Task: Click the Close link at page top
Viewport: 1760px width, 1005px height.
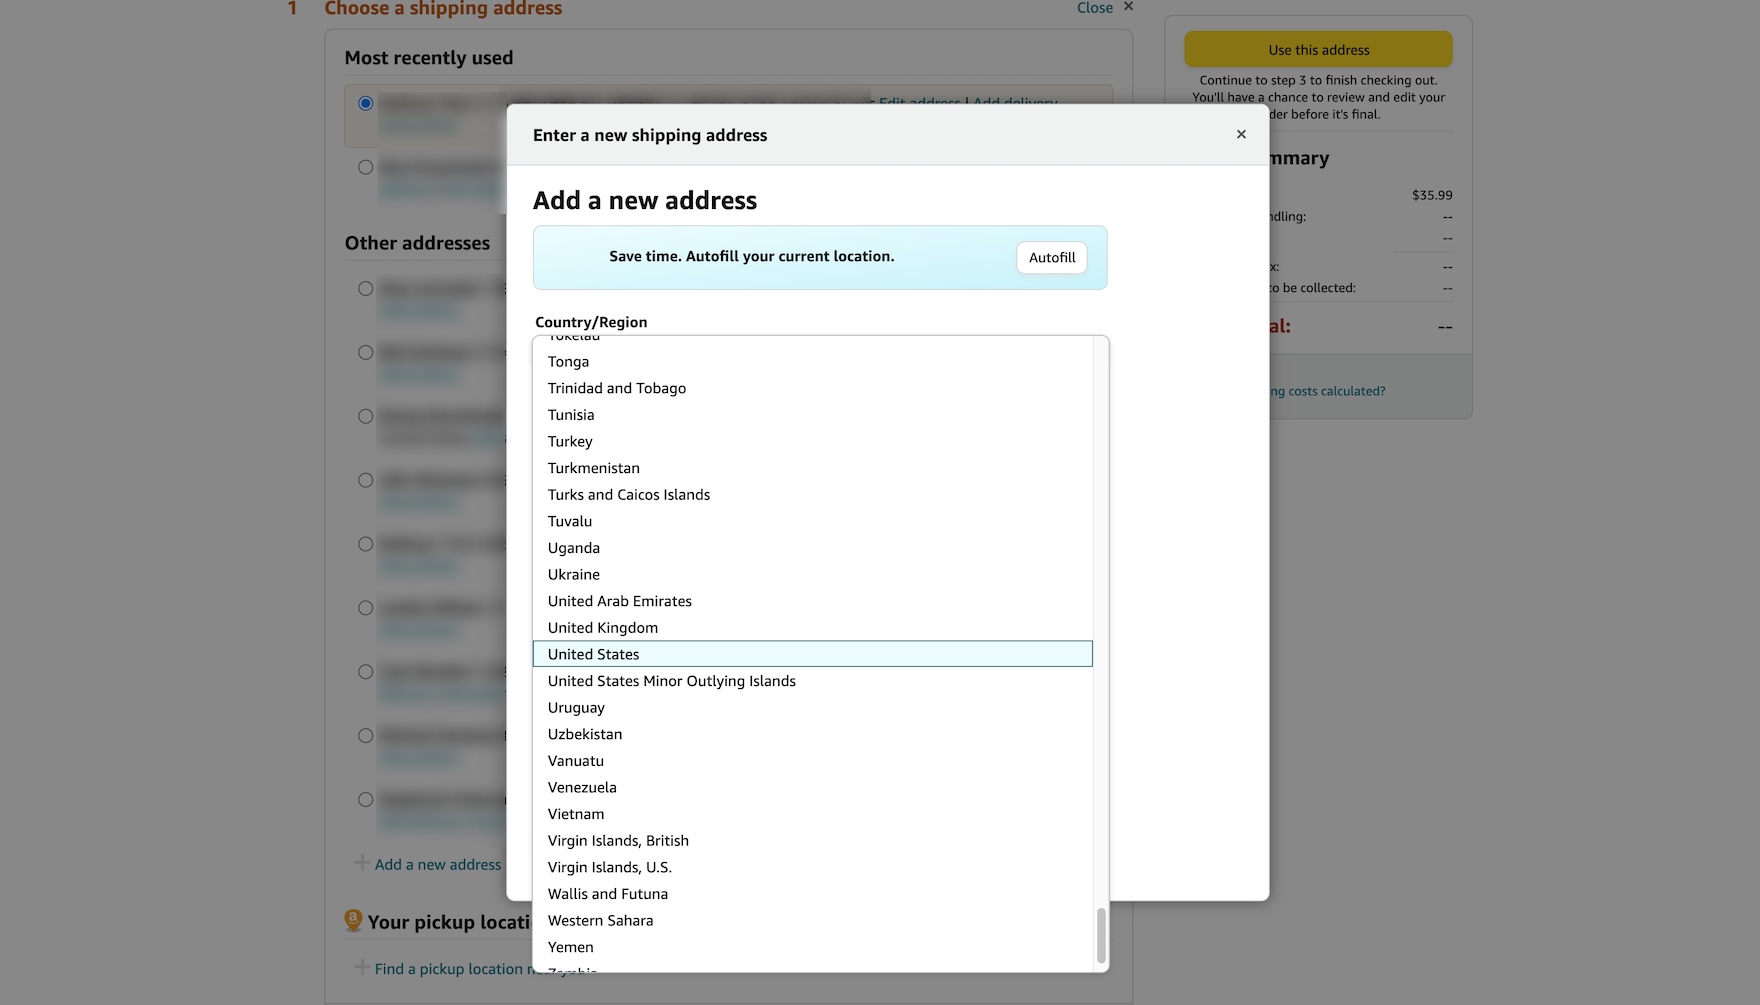Action: point(1094,8)
